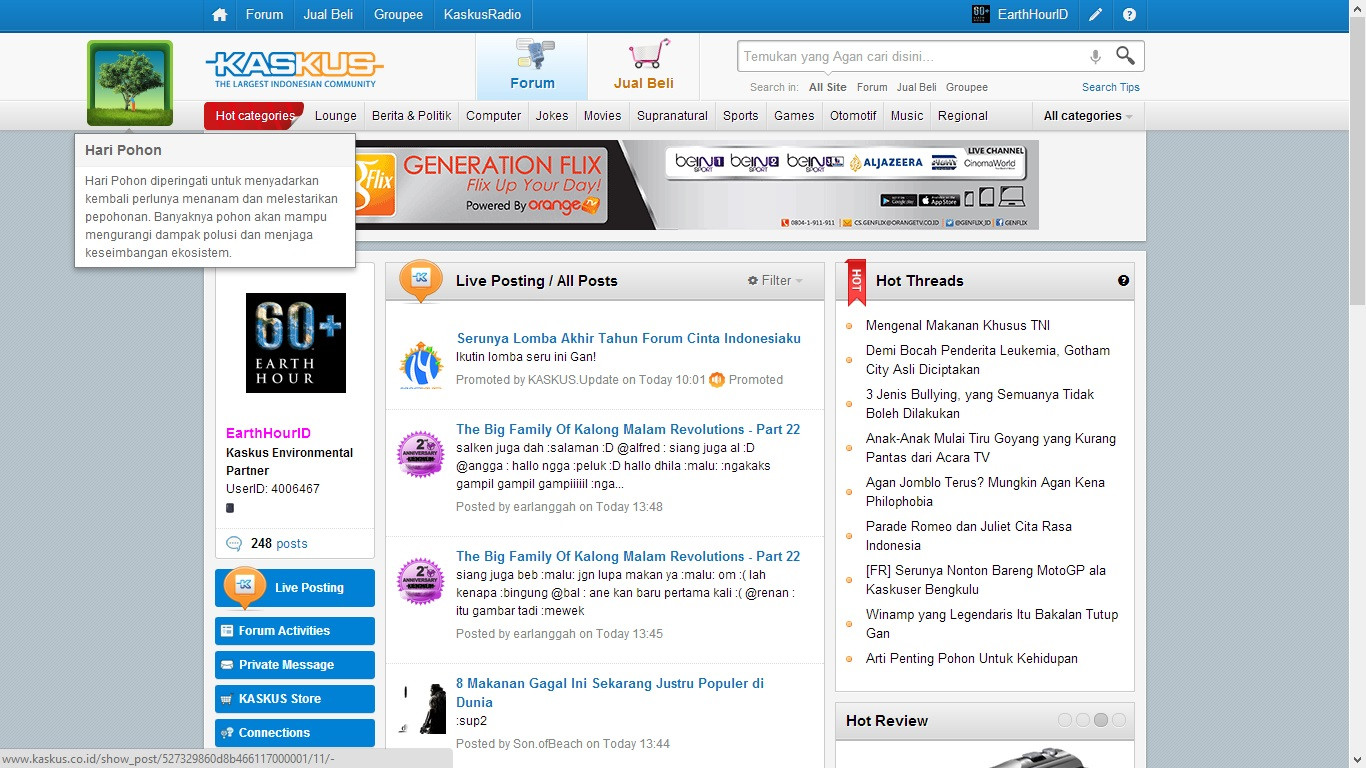Viewport: 1366px width, 768px height.
Task: Expand the Filter dropdown in Live Posting
Action: [x=776, y=281]
